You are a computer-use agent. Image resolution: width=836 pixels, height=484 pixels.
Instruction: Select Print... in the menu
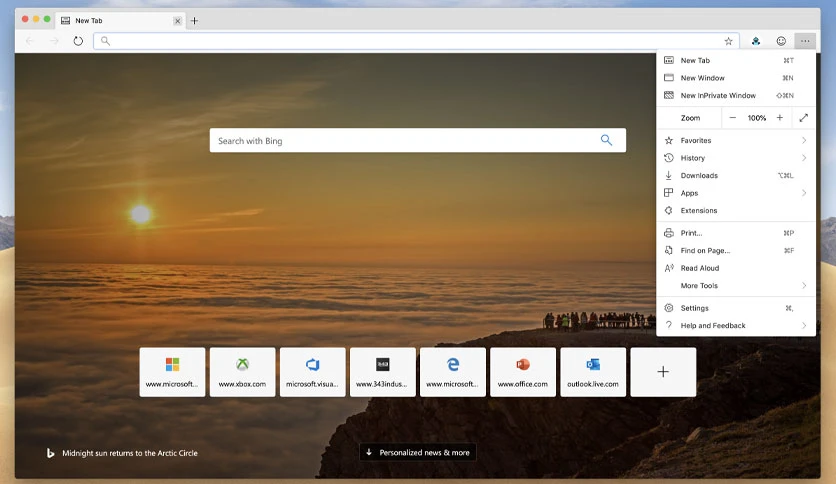point(736,233)
